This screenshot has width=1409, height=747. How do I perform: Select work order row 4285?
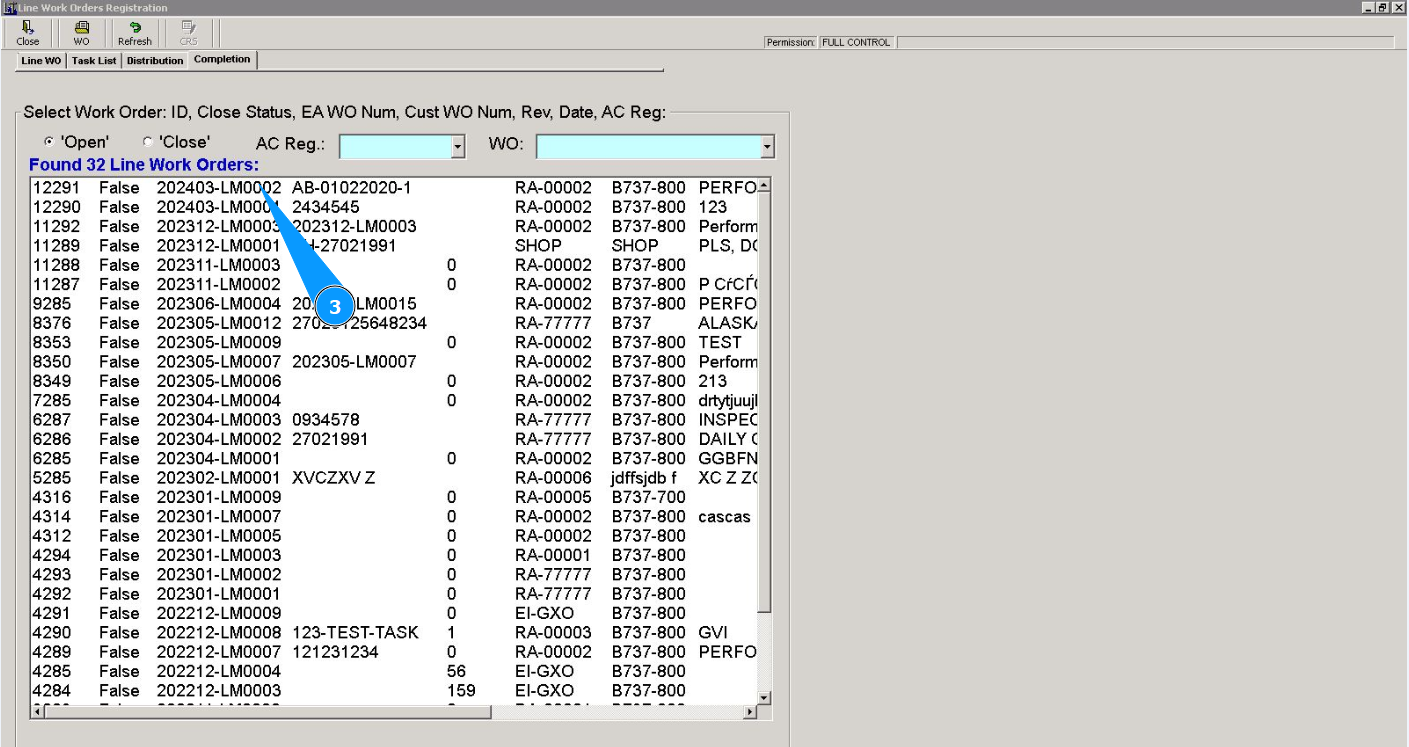click(x=394, y=671)
